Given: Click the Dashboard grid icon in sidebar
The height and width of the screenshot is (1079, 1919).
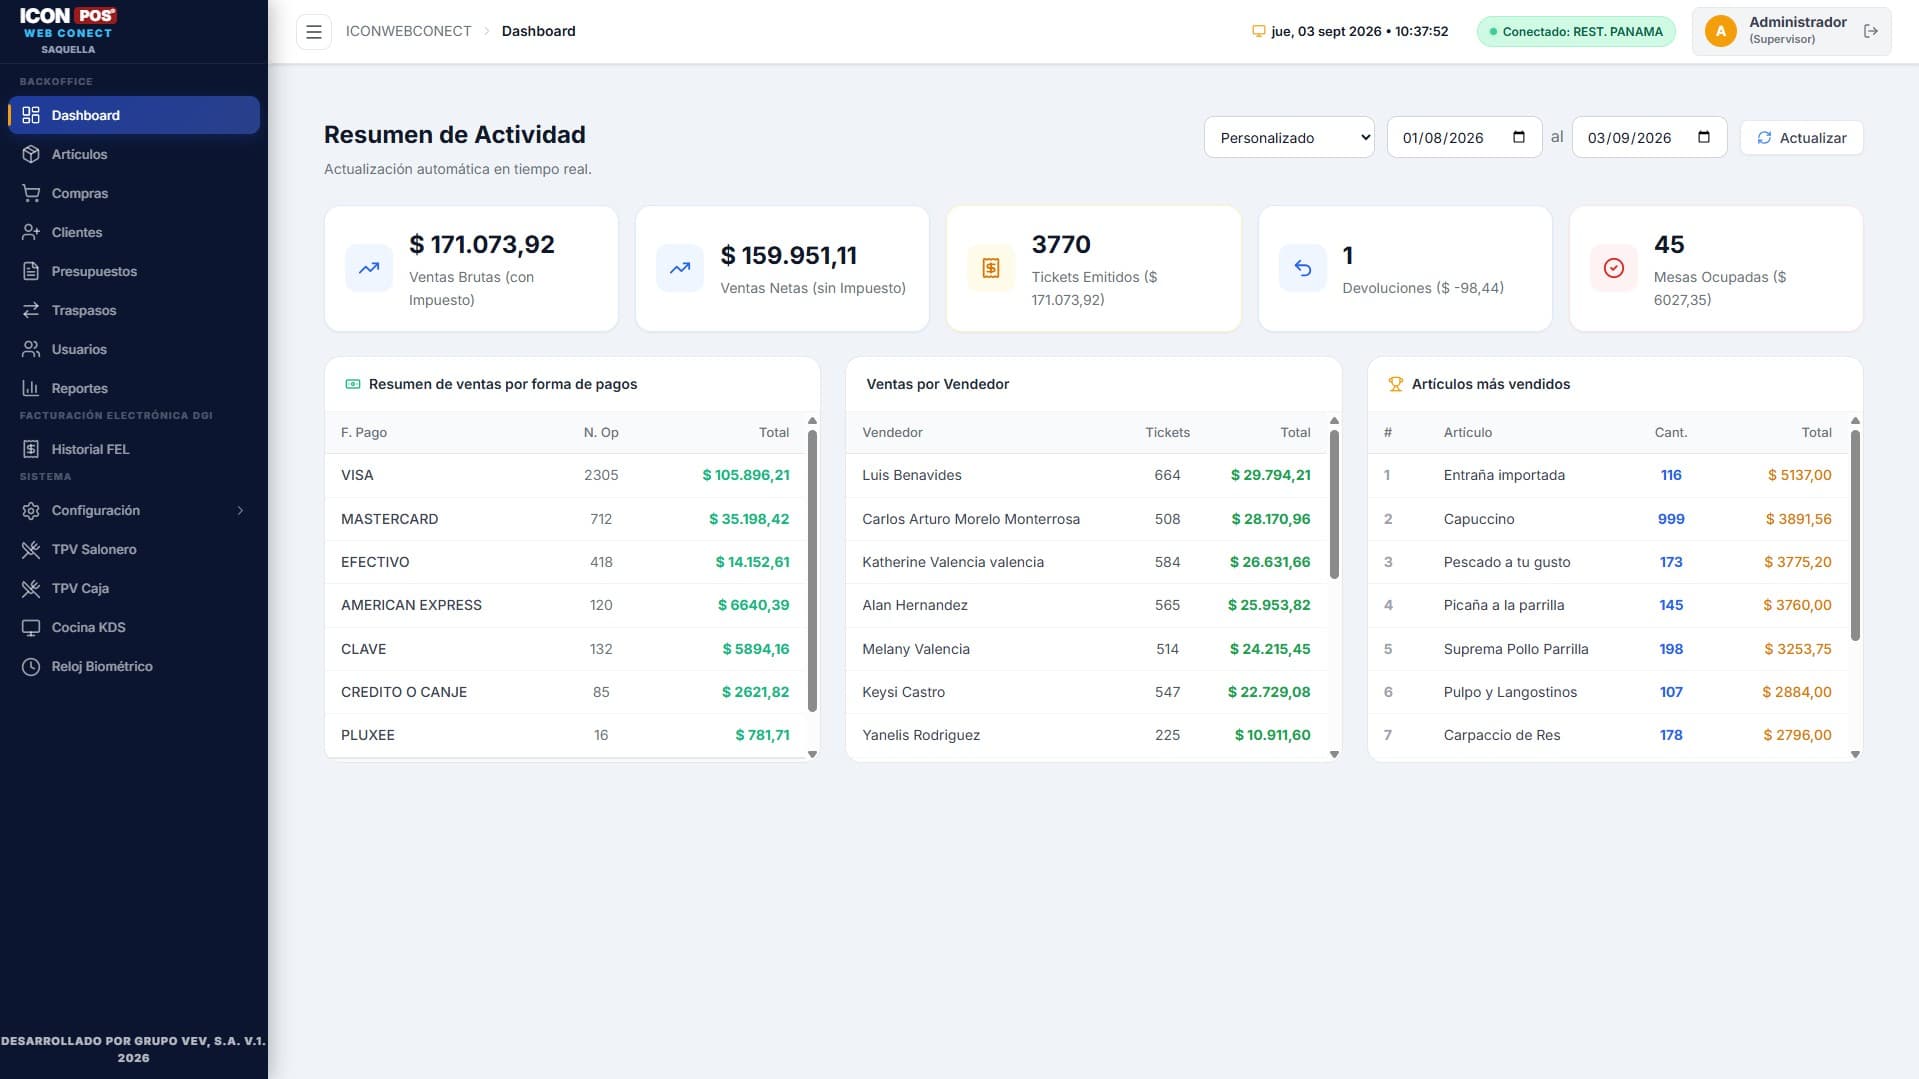Looking at the screenshot, I should click(x=31, y=115).
